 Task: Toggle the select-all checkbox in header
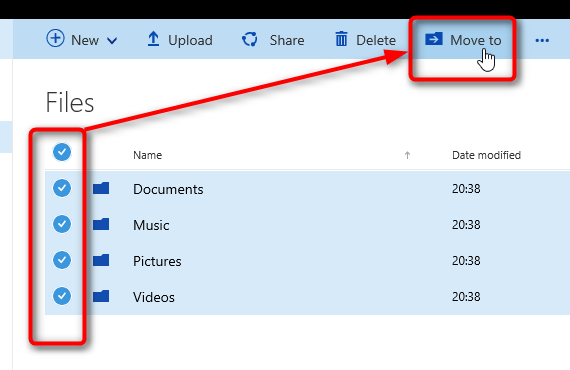tap(62, 152)
